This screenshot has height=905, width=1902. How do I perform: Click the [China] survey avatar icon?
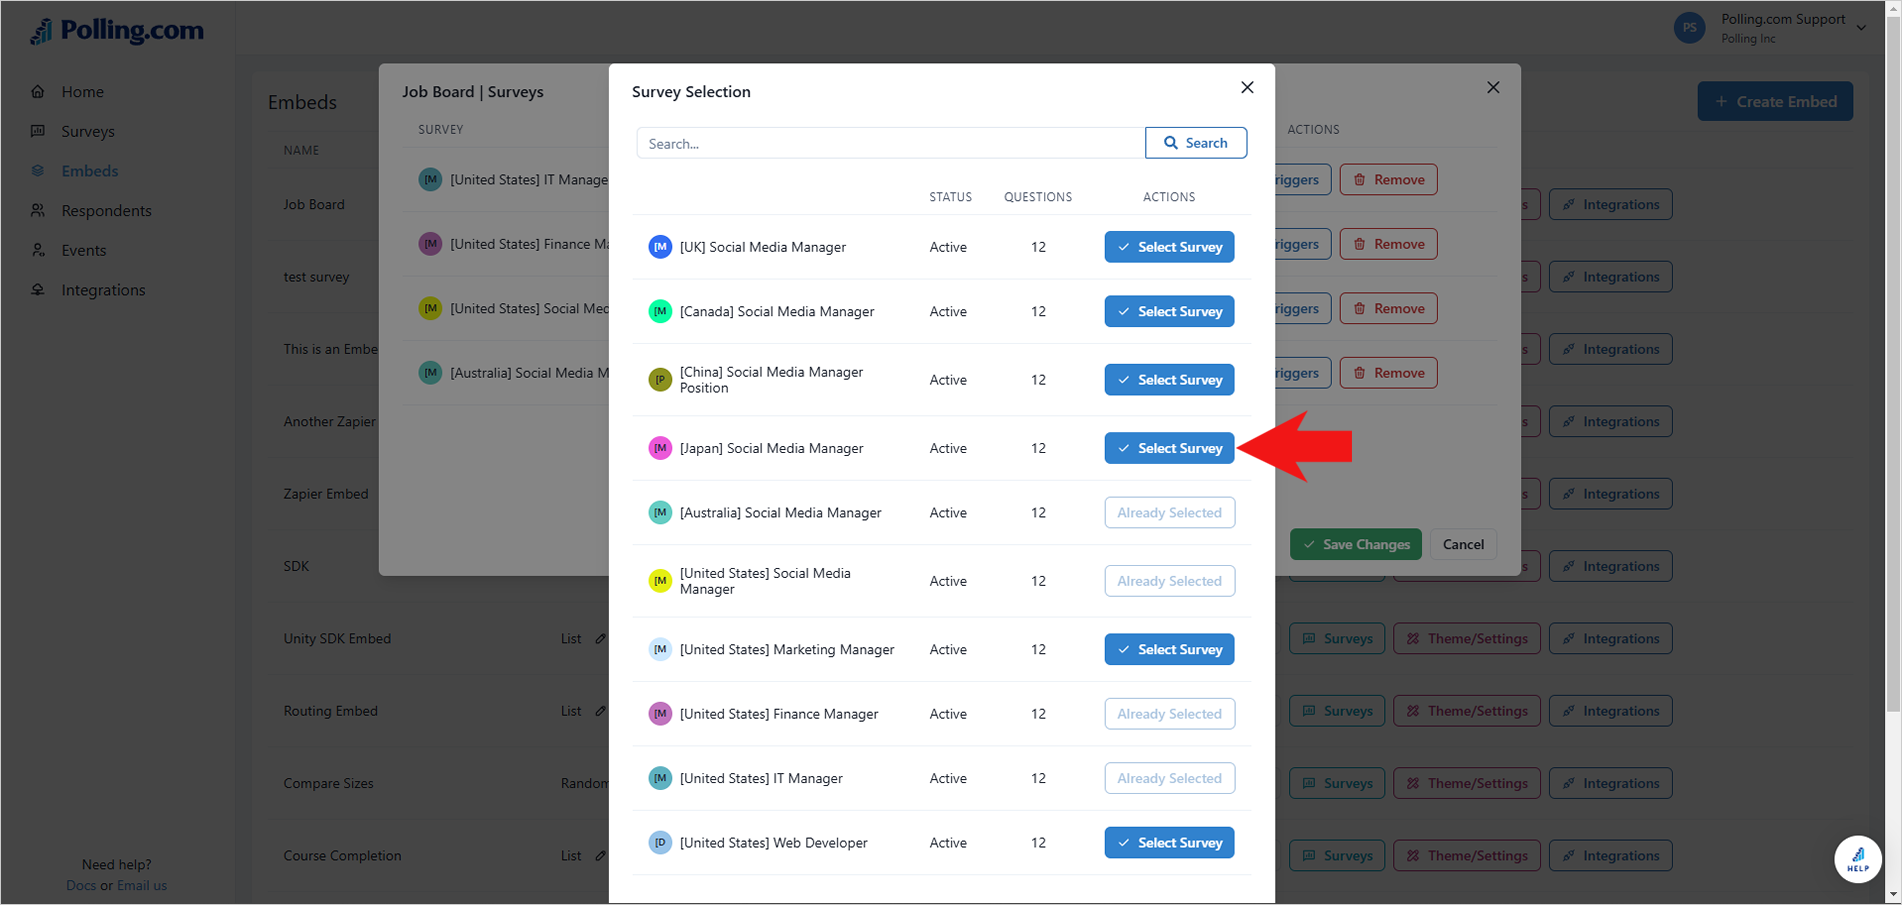coord(660,380)
